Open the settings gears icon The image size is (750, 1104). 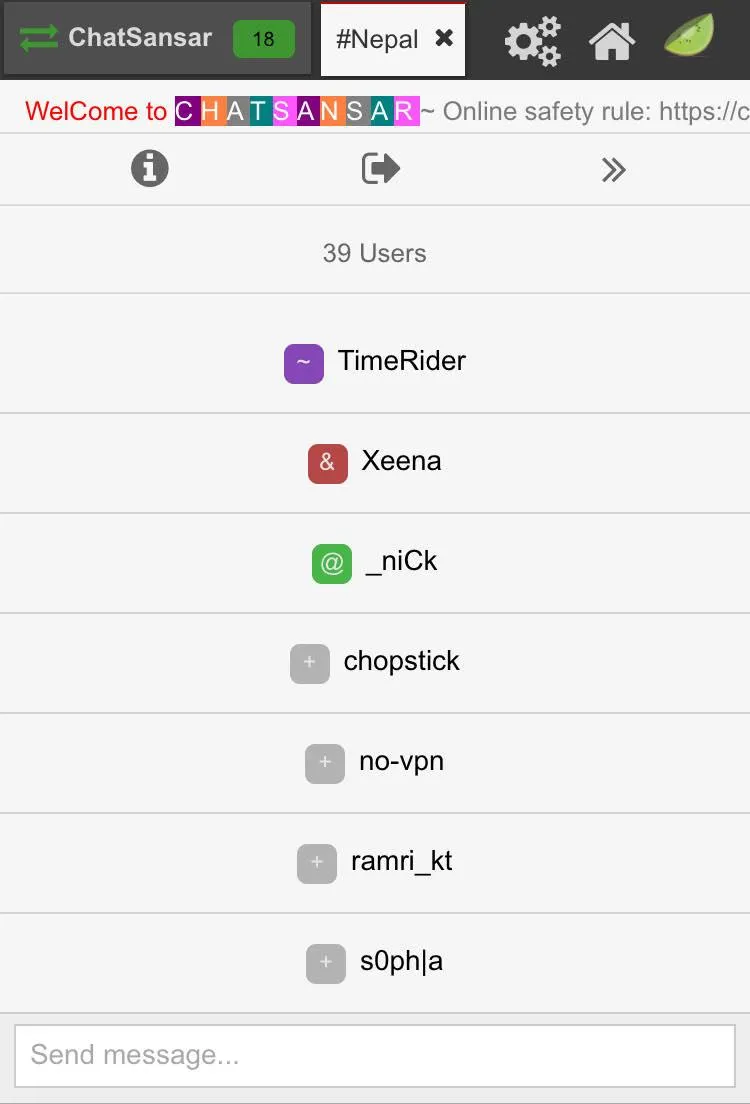coord(532,40)
